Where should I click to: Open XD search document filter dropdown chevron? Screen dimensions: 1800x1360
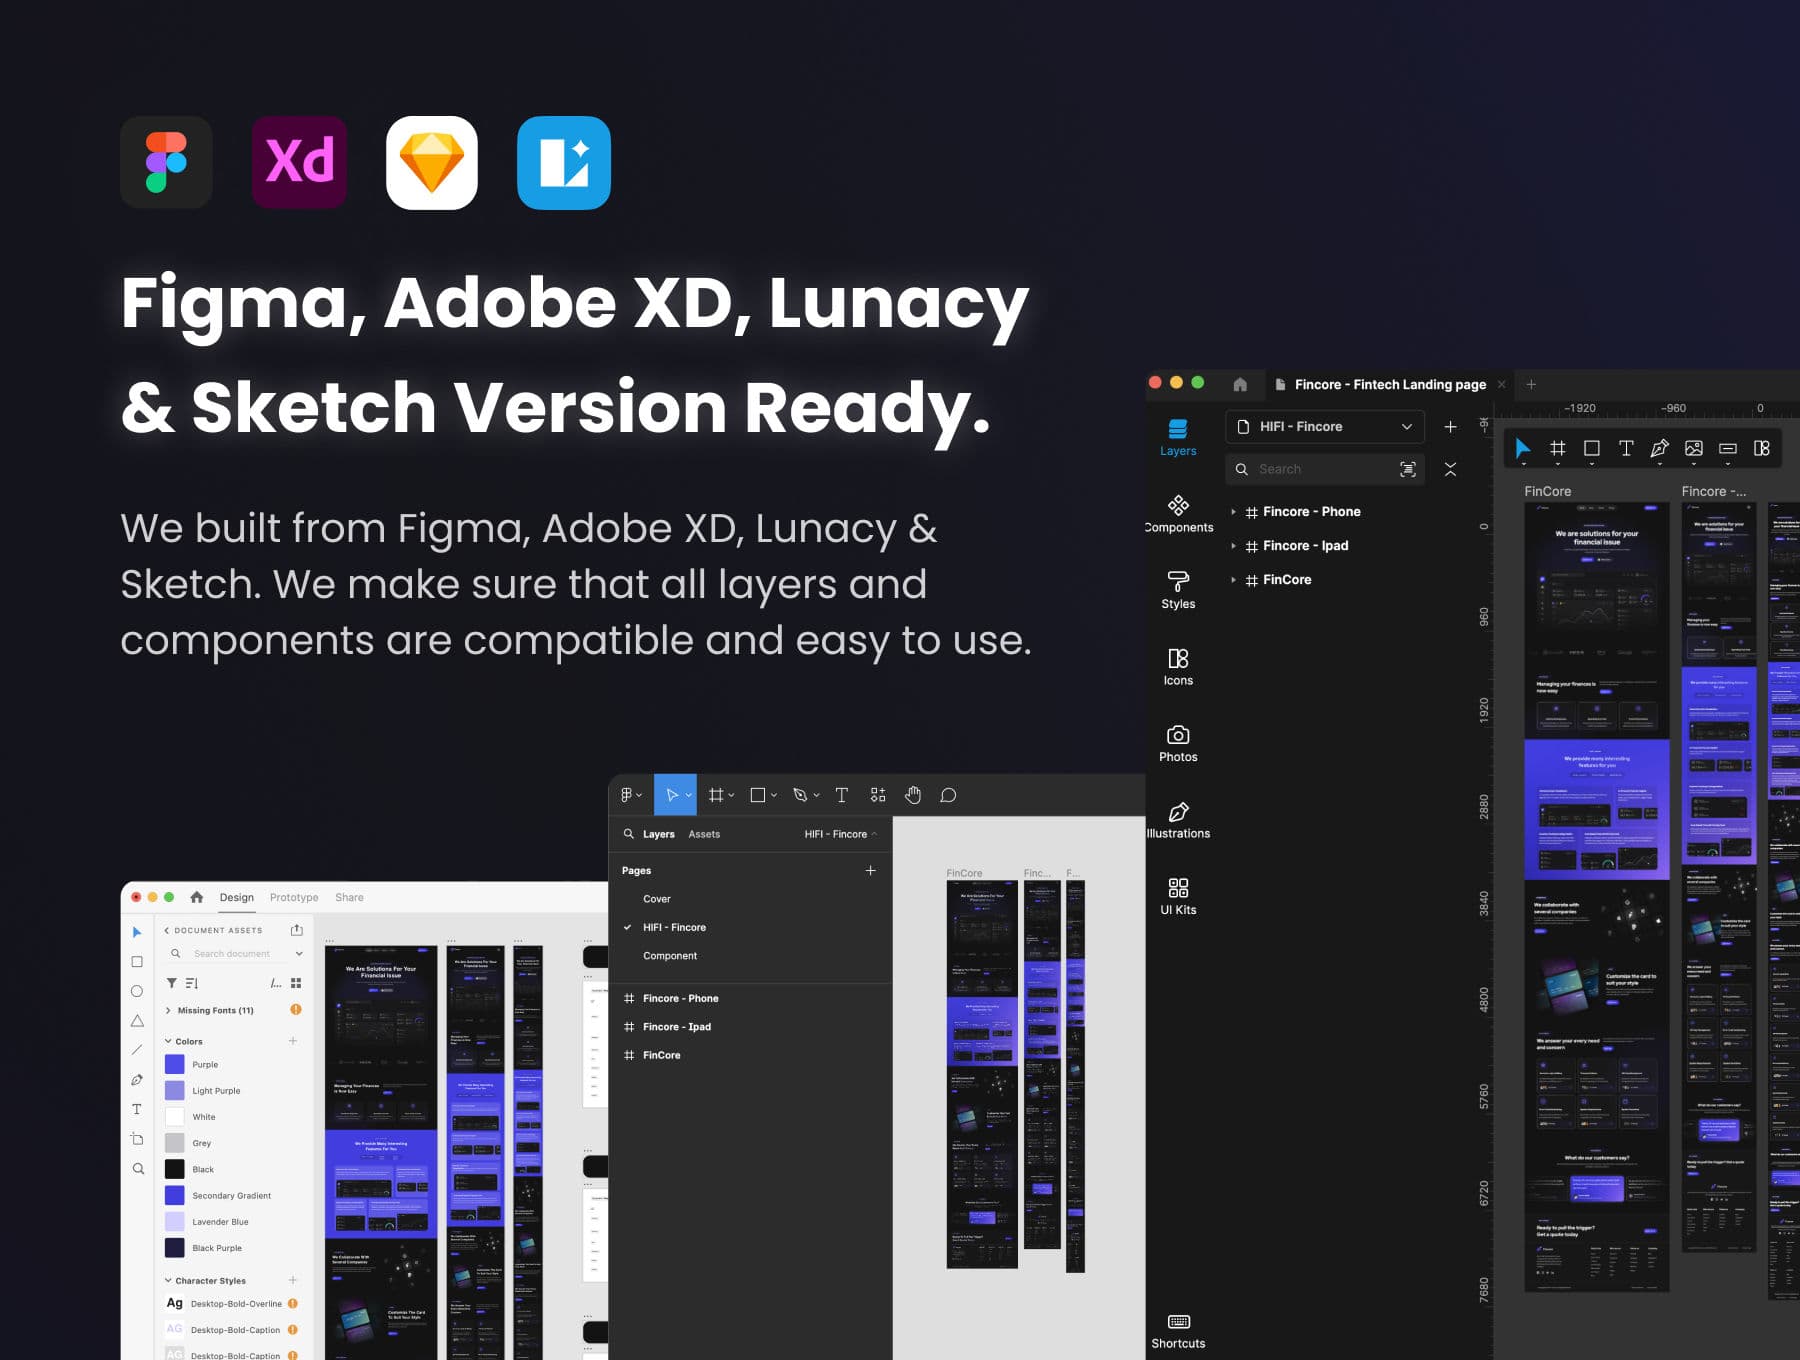pyautogui.click(x=298, y=954)
